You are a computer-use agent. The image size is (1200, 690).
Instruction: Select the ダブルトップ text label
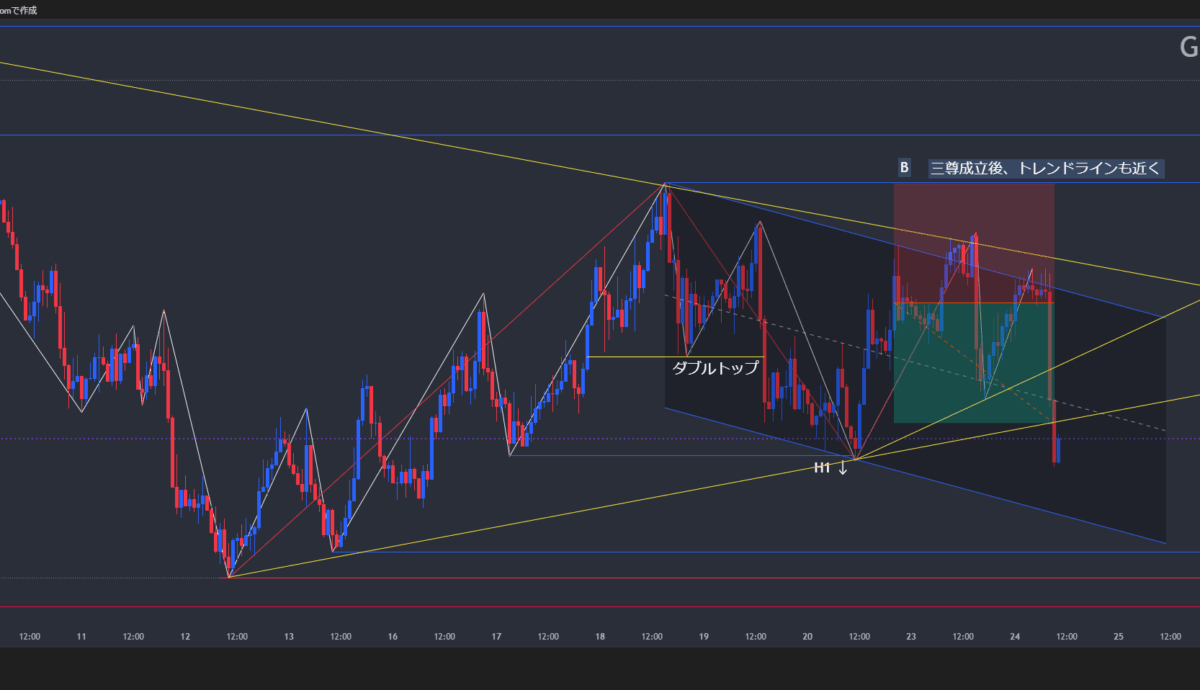pos(714,367)
